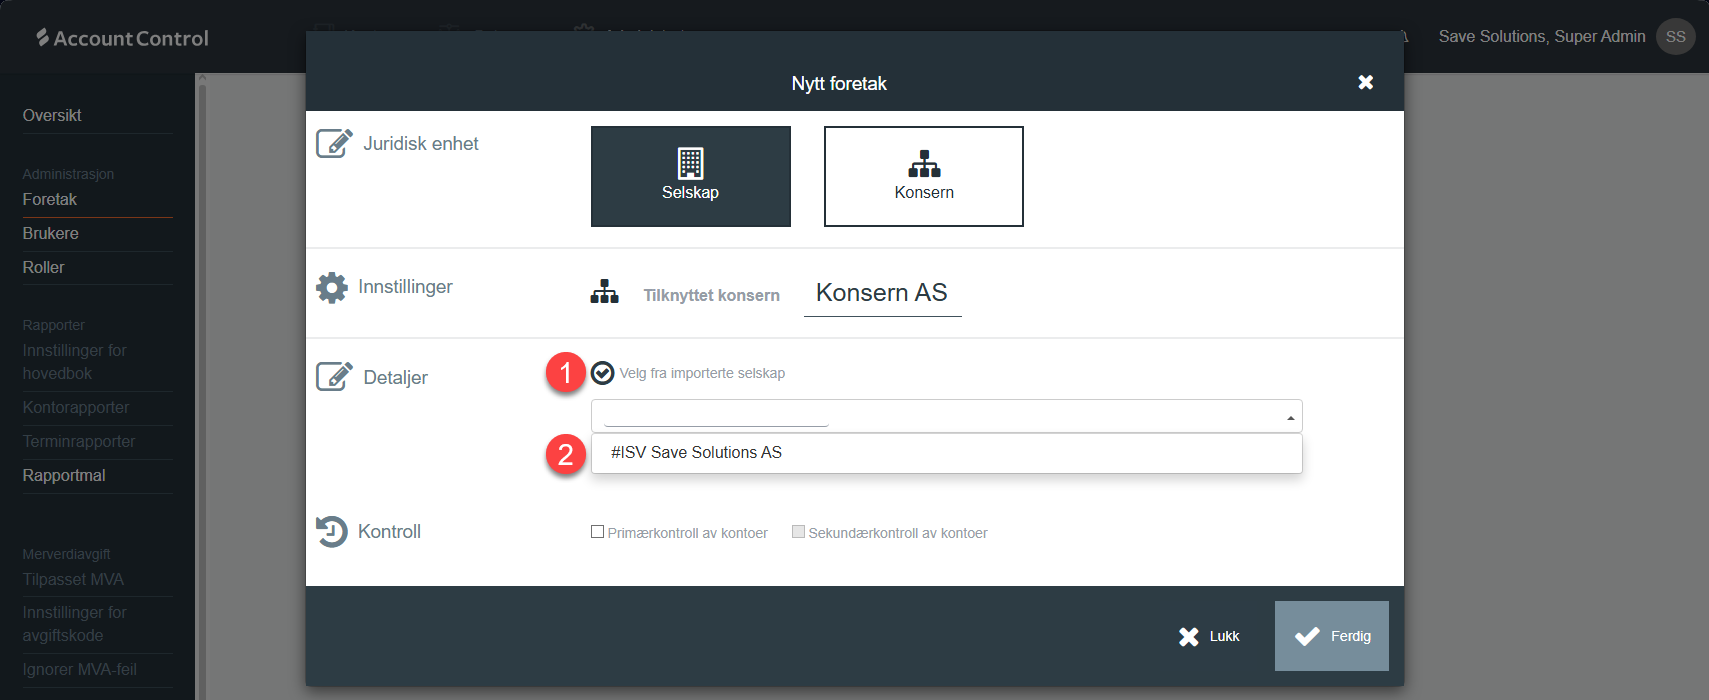Click the sidebar vertical scrollbar
Screen dimensions: 1709x700
pos(202,390)
